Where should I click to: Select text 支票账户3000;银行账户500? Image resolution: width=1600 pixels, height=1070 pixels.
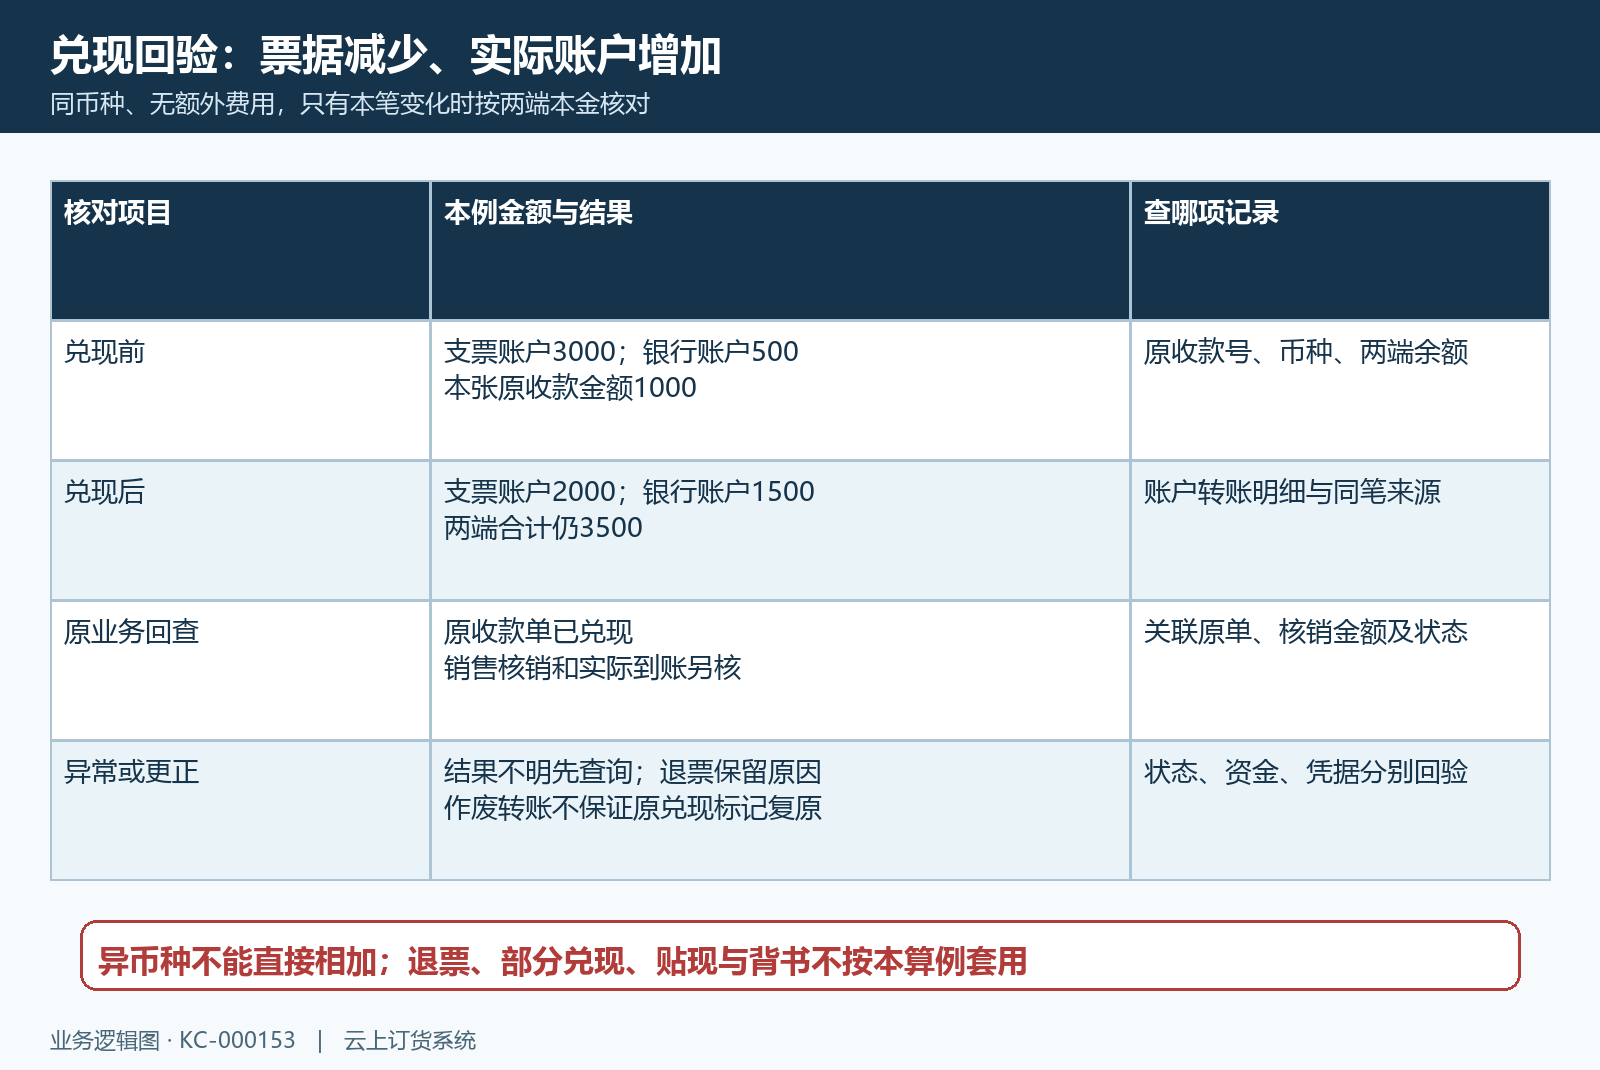pos(621,352)
